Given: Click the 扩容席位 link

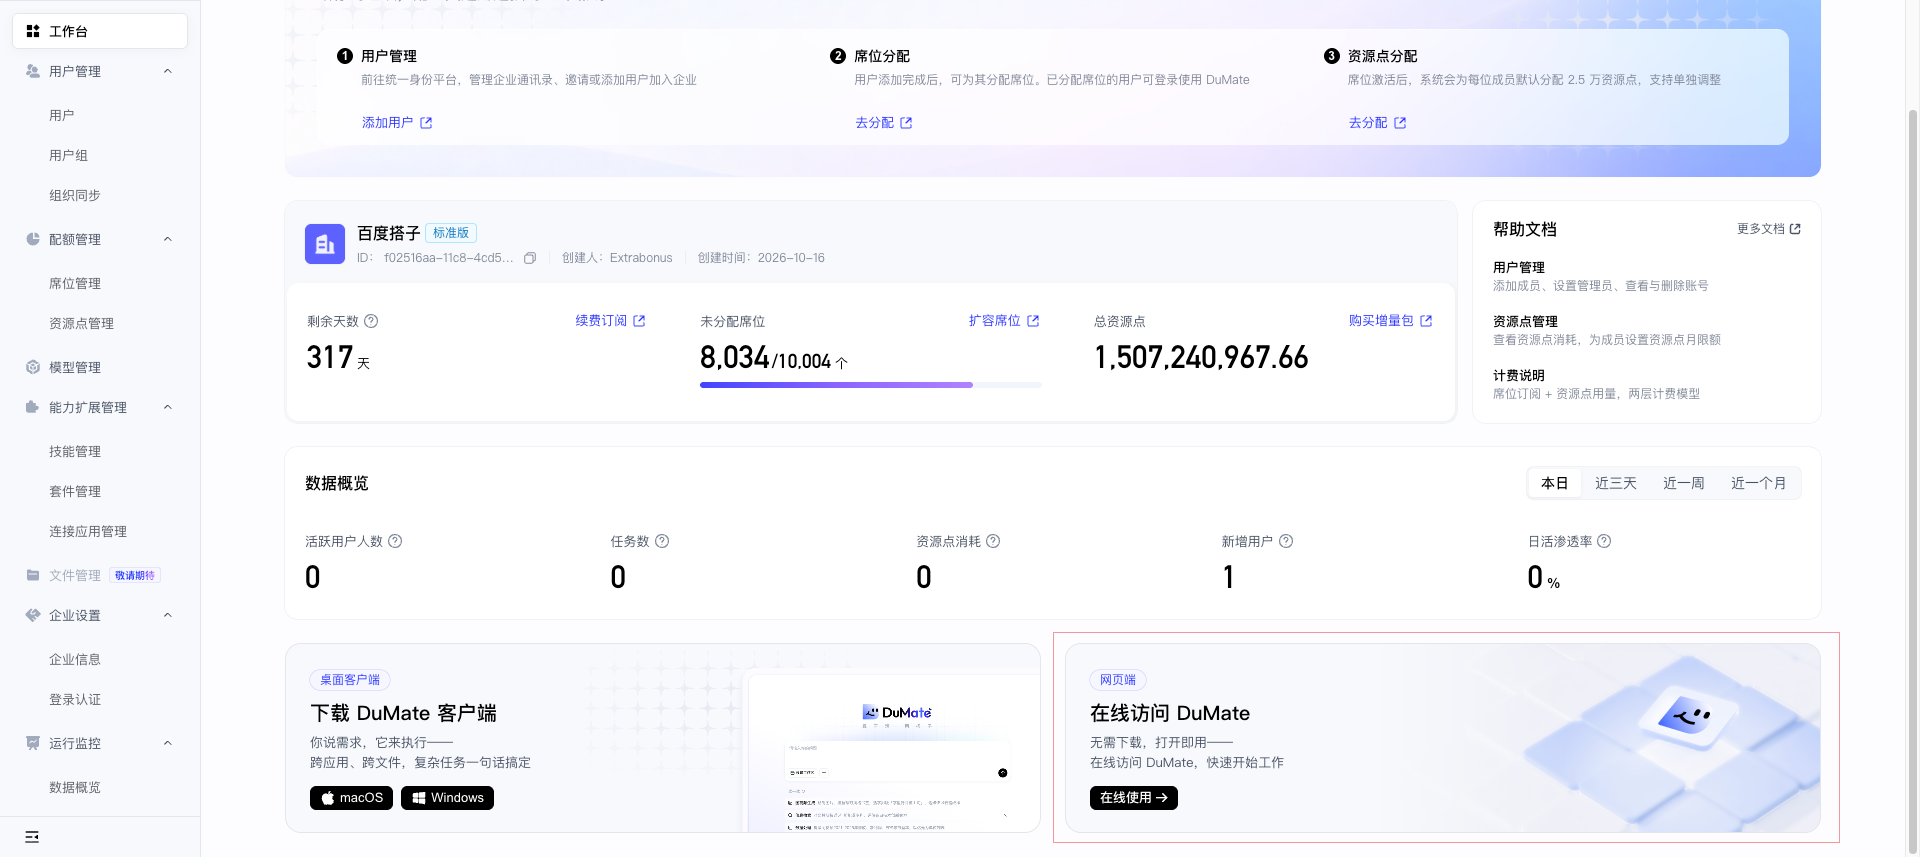Looking at the screenshot, I should click(1004, 320).
